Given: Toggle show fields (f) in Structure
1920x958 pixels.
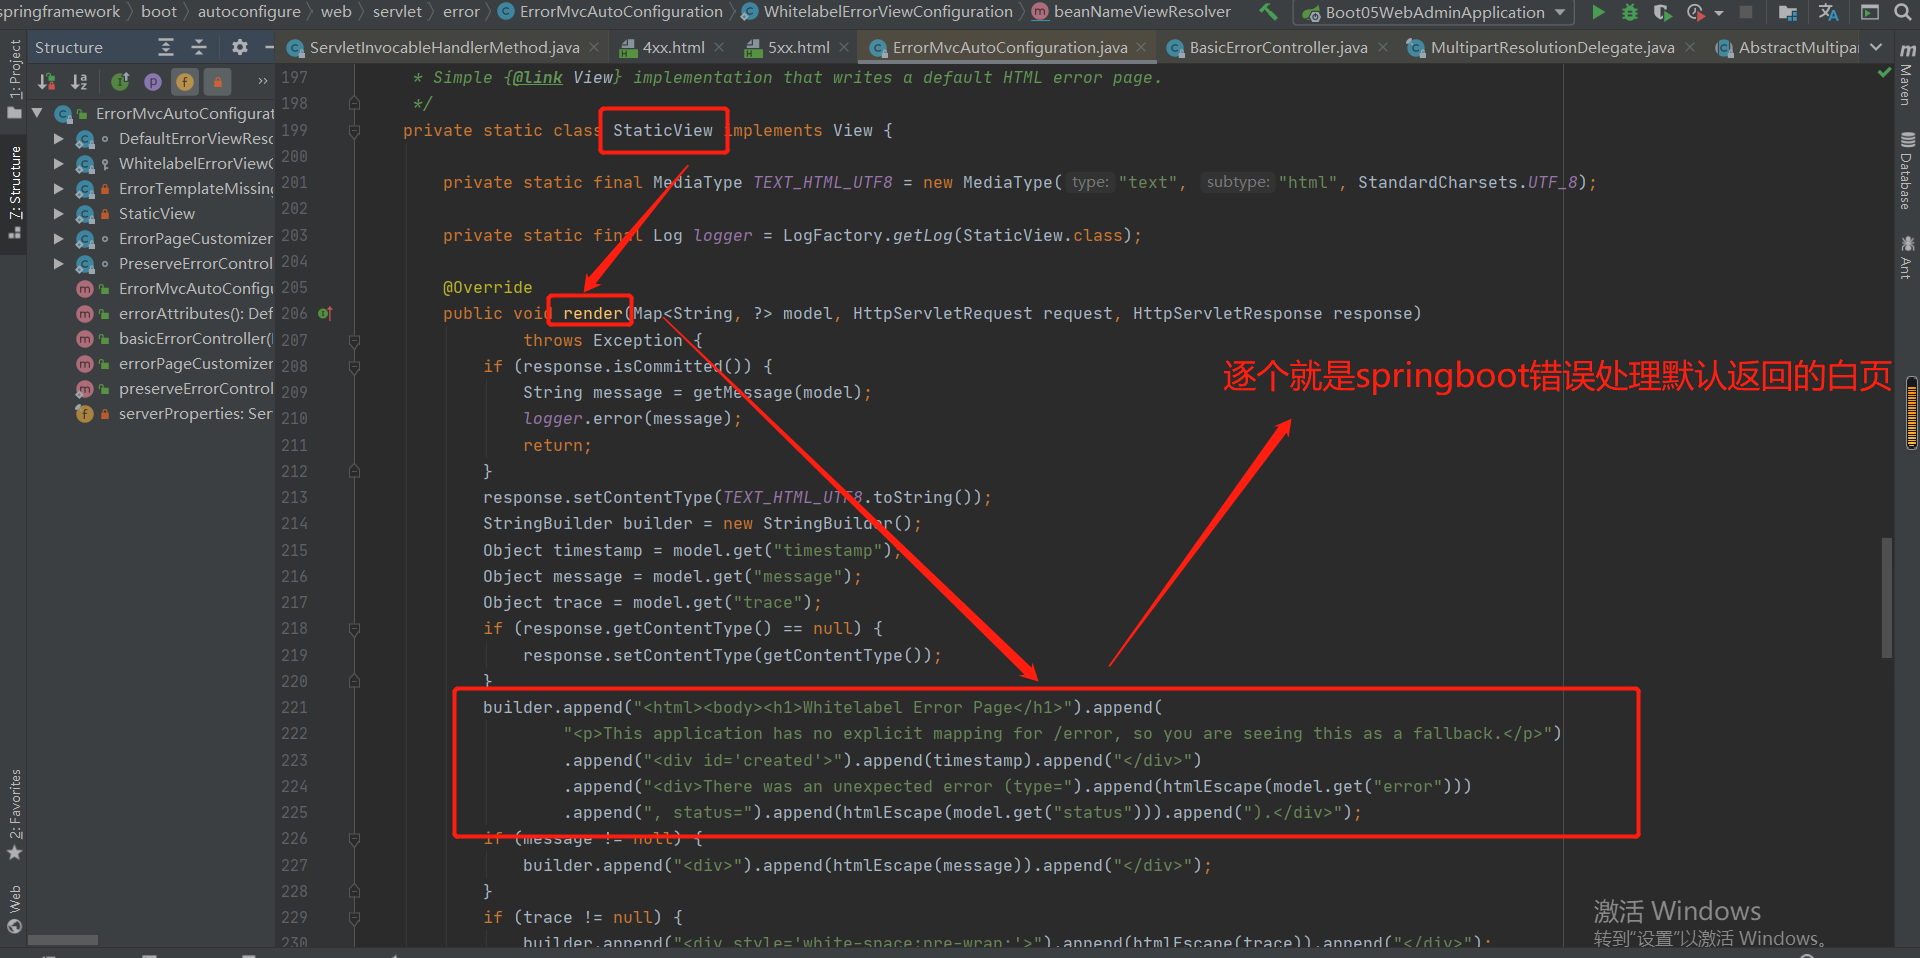Looking at the screenshot, I should point(185,81).
